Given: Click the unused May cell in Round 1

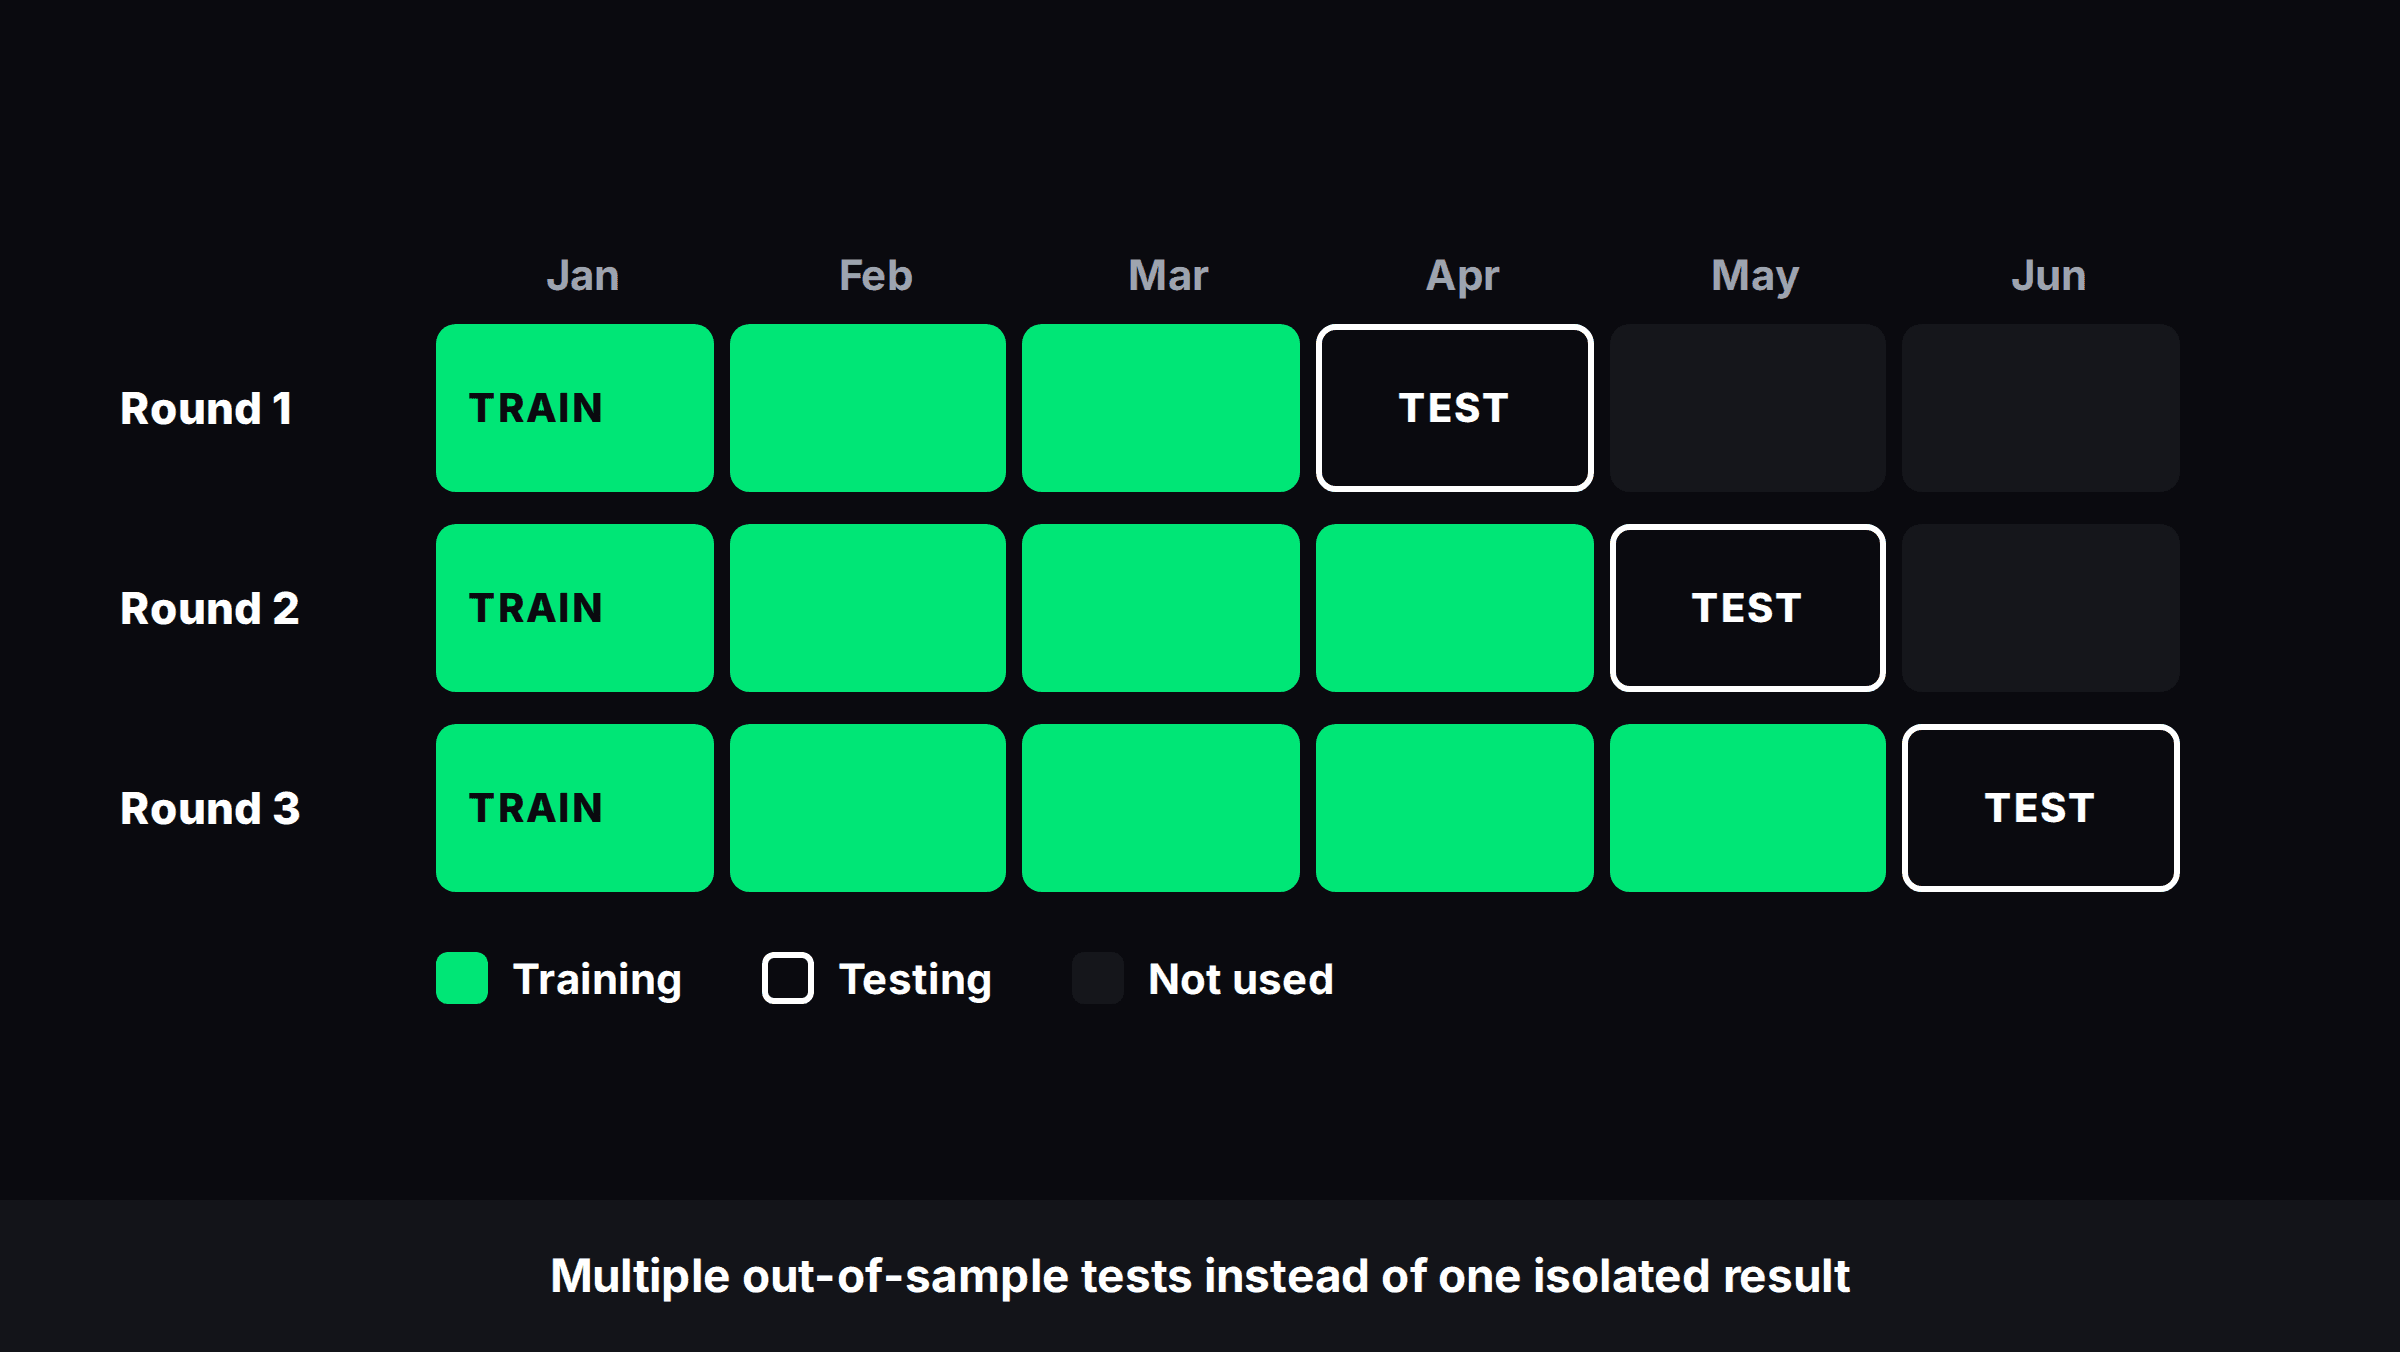Looking at the screenshot, I should 1748,408.
